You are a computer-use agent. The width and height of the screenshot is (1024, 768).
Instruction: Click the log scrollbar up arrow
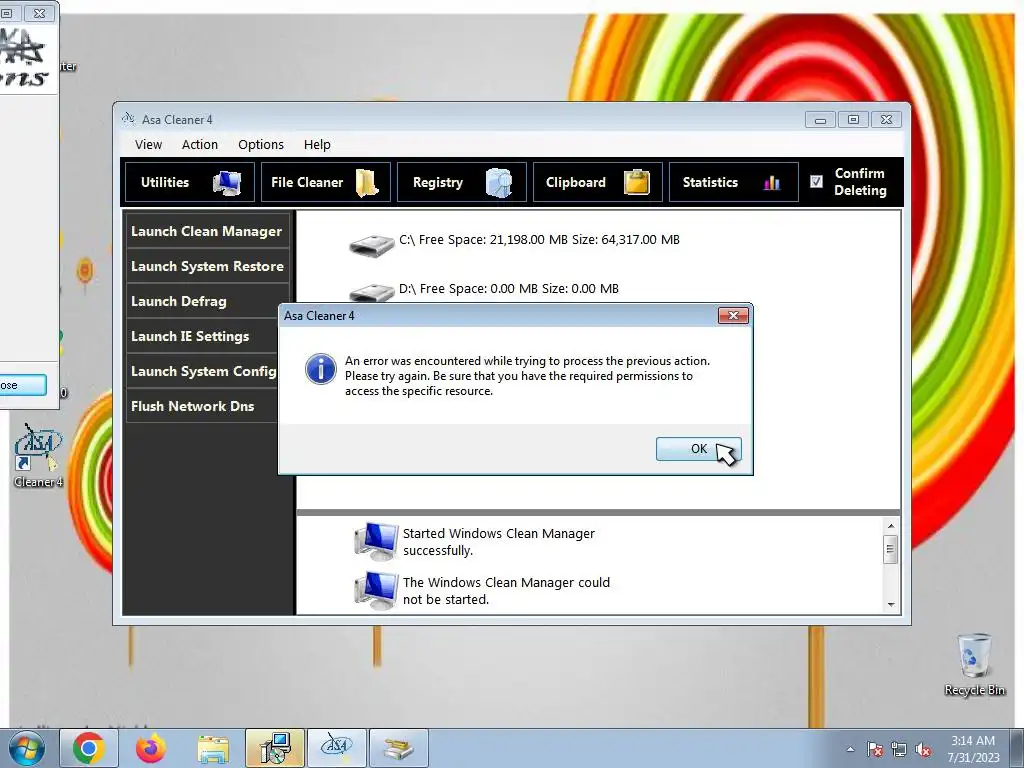pos(891,526)
